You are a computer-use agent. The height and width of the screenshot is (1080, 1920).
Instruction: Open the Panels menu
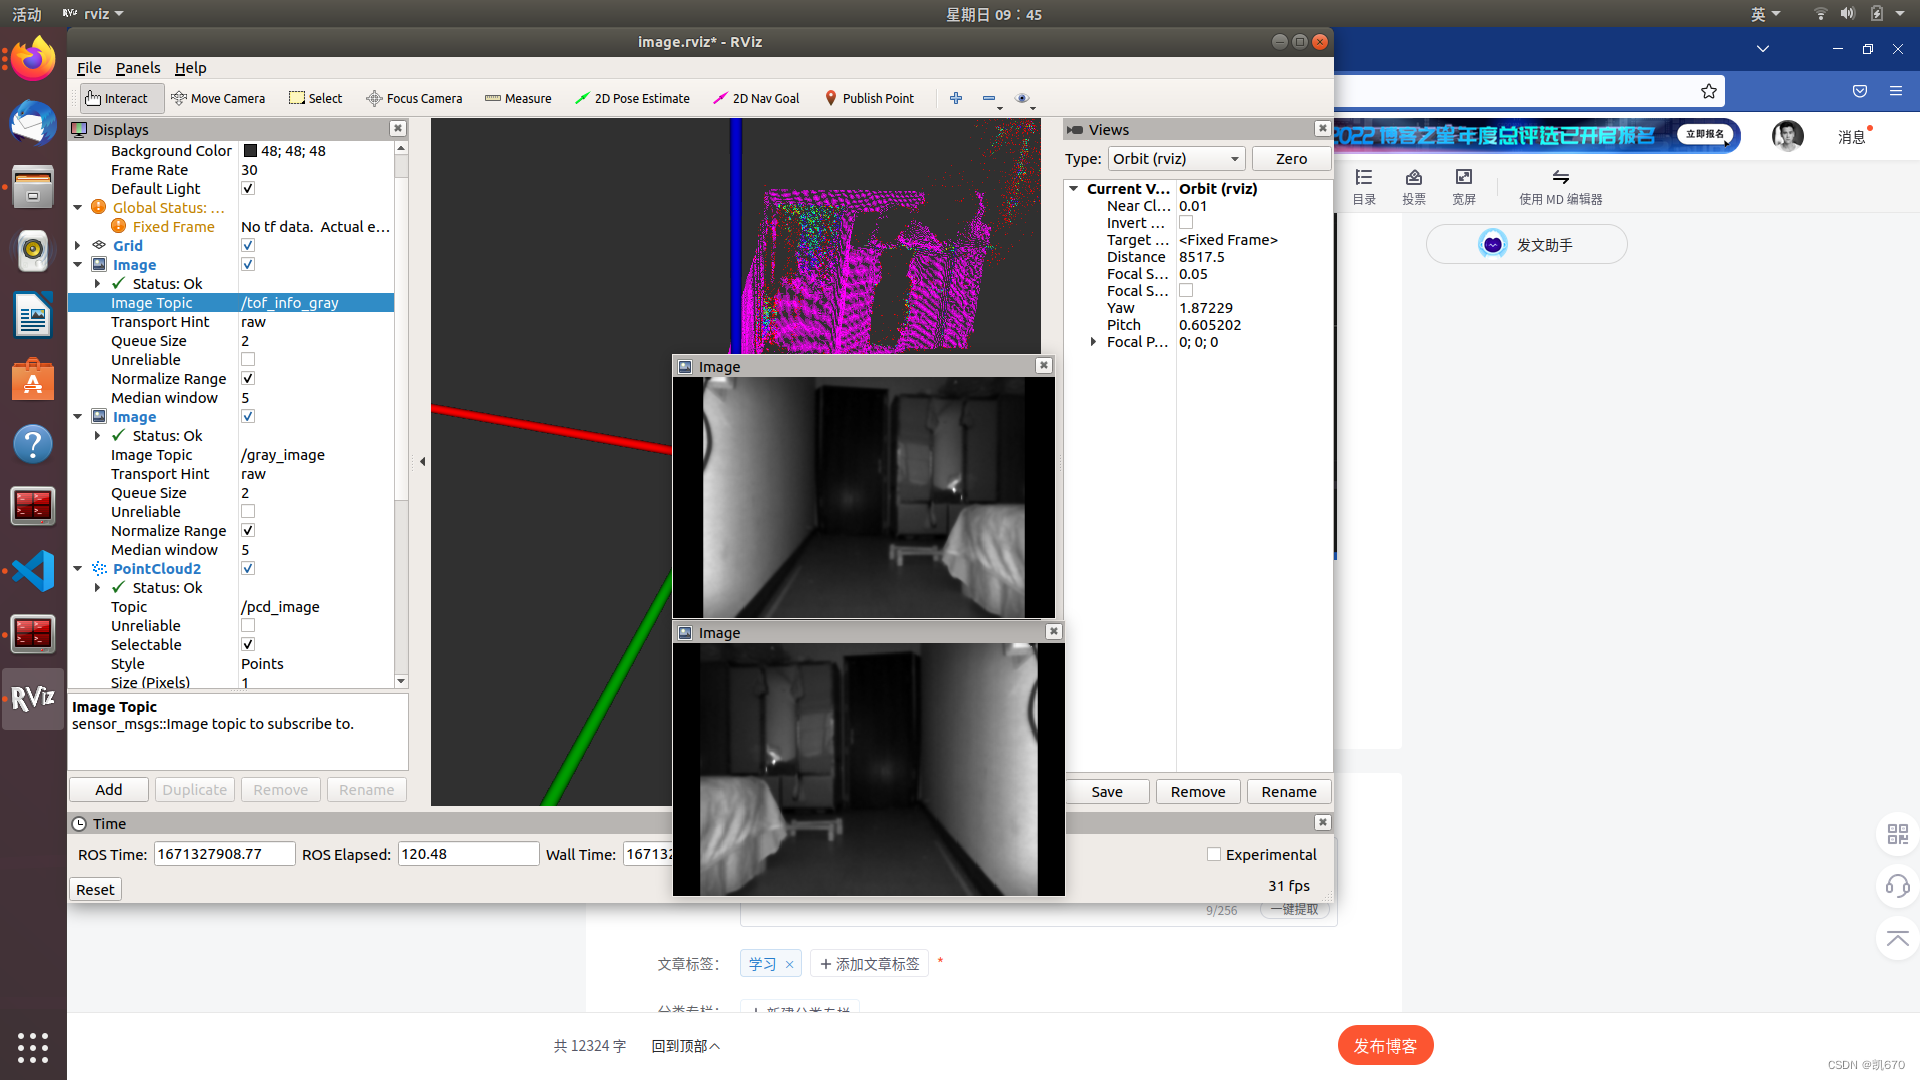[x=137, y=68]
